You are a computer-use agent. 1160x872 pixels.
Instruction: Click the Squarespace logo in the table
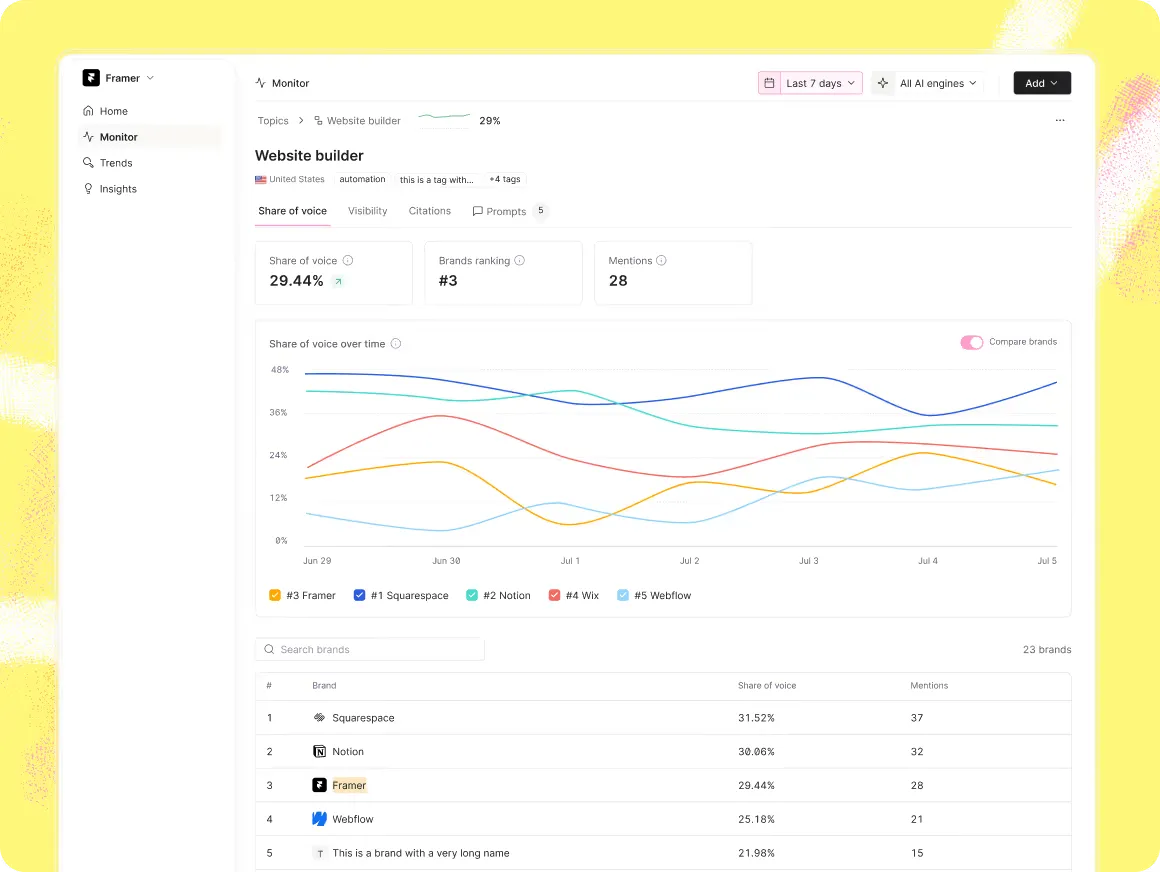[x=320, y=717]
